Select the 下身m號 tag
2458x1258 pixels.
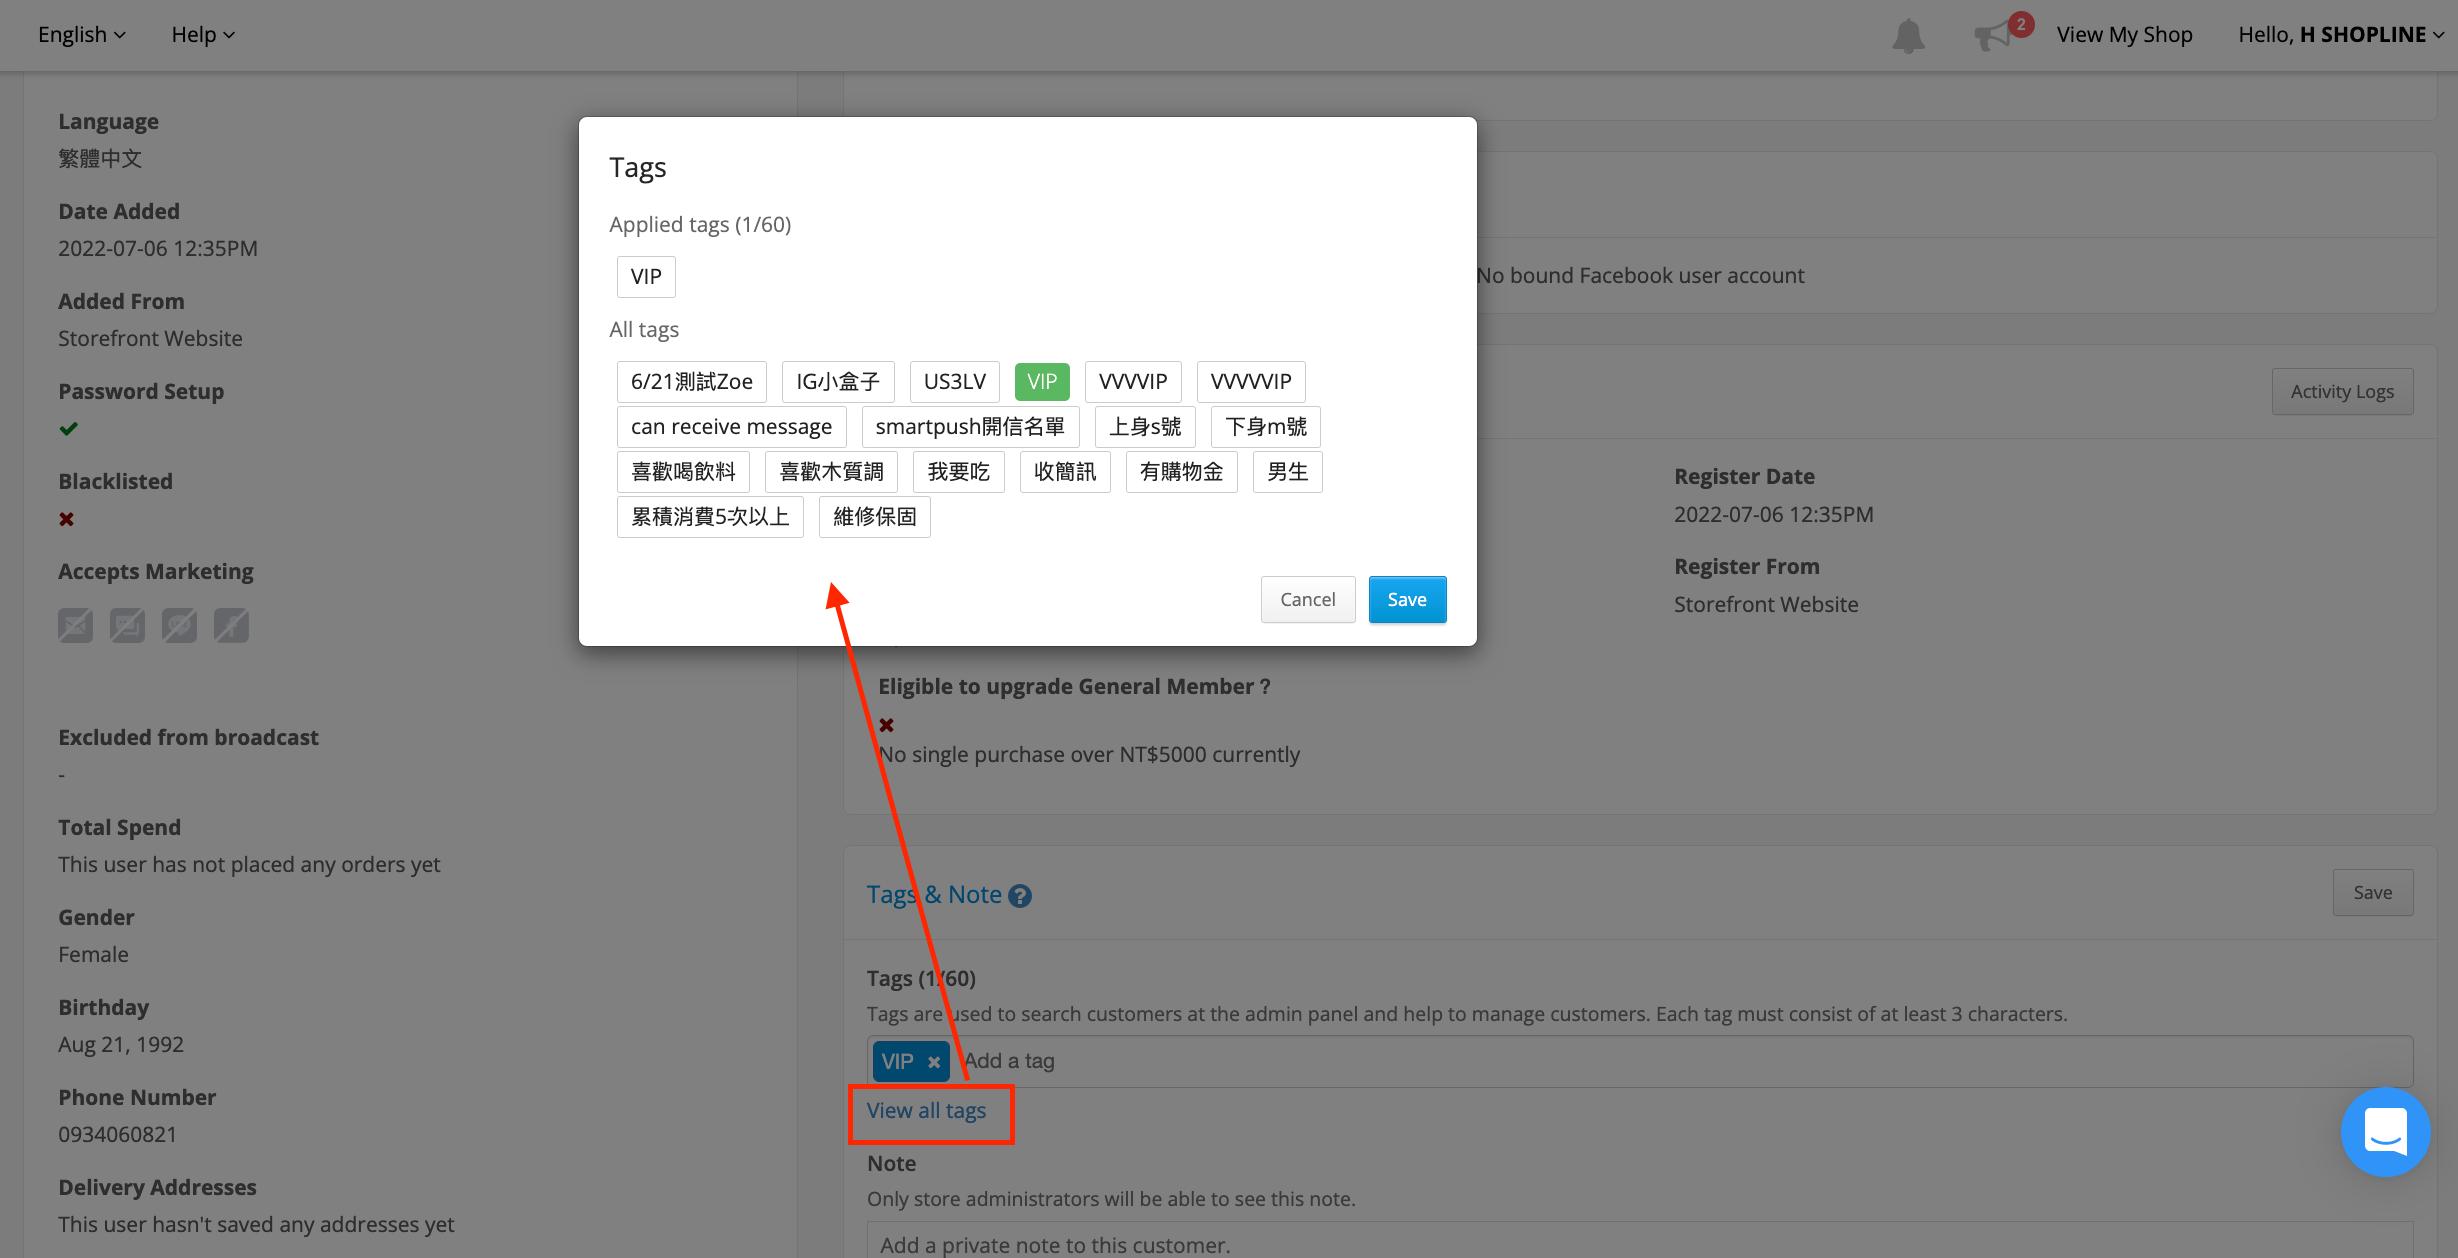[1266, 426]
